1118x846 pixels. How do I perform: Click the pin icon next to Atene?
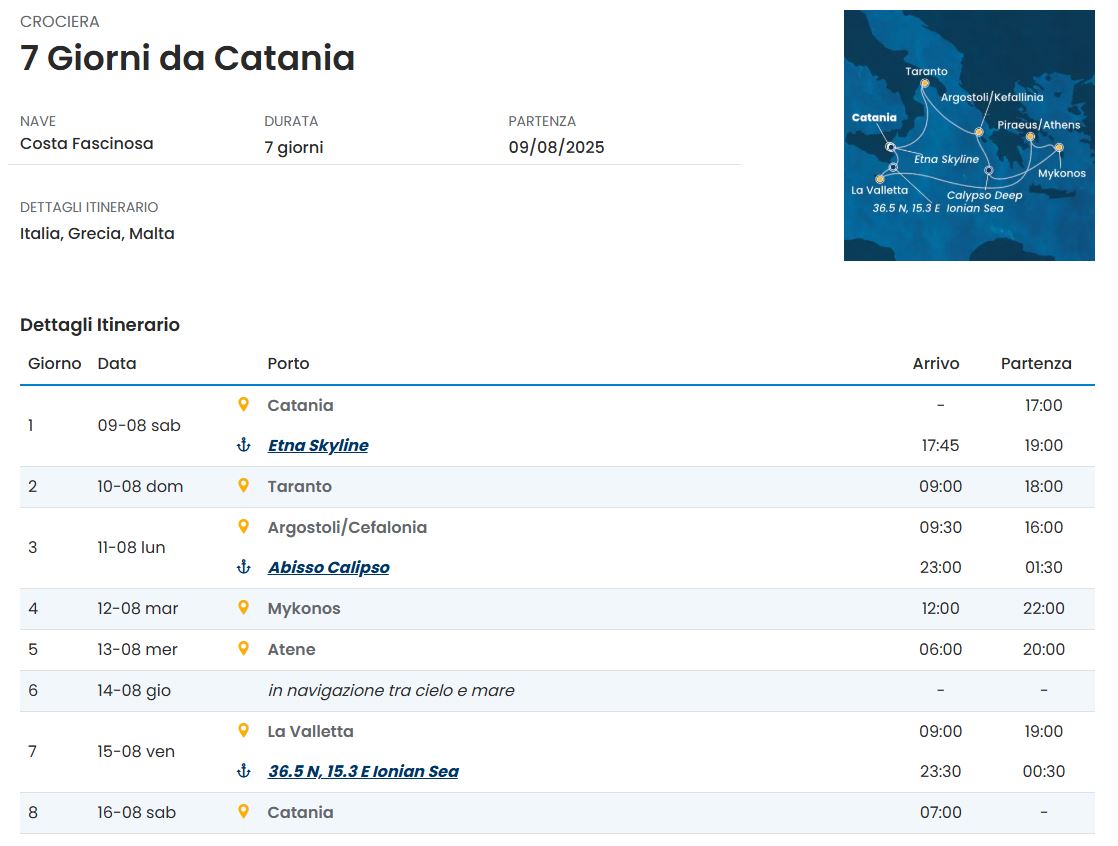(x=243, y=649)
